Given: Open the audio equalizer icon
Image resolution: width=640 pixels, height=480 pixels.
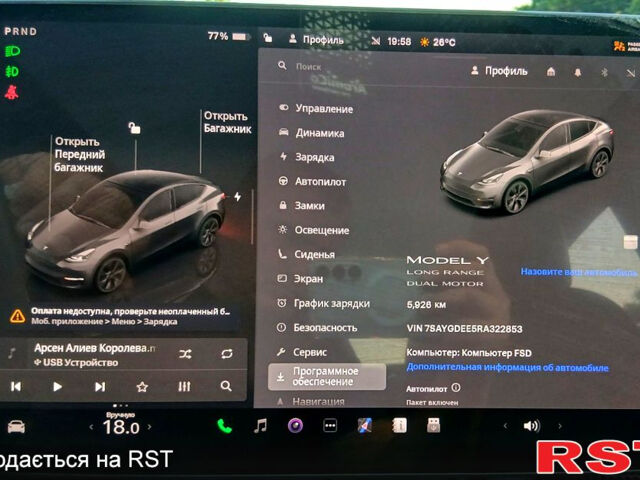Looking at the screenshot, I should pyautogui.click(x=184, y=386).
